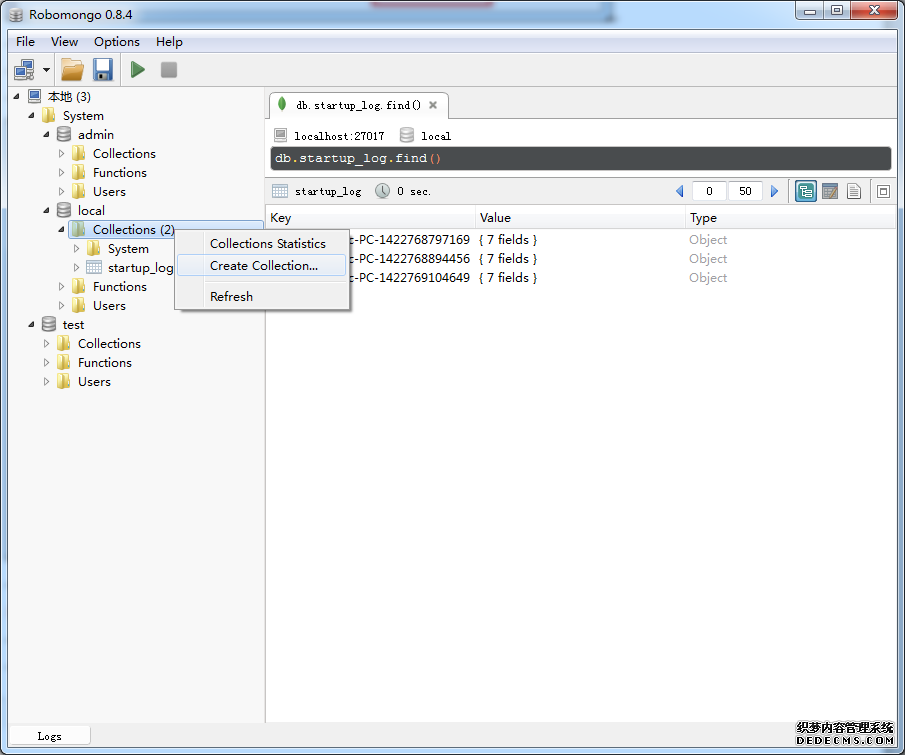Maximize the output panel icon
Screen dimensions: 905x755
coord(883,191)
